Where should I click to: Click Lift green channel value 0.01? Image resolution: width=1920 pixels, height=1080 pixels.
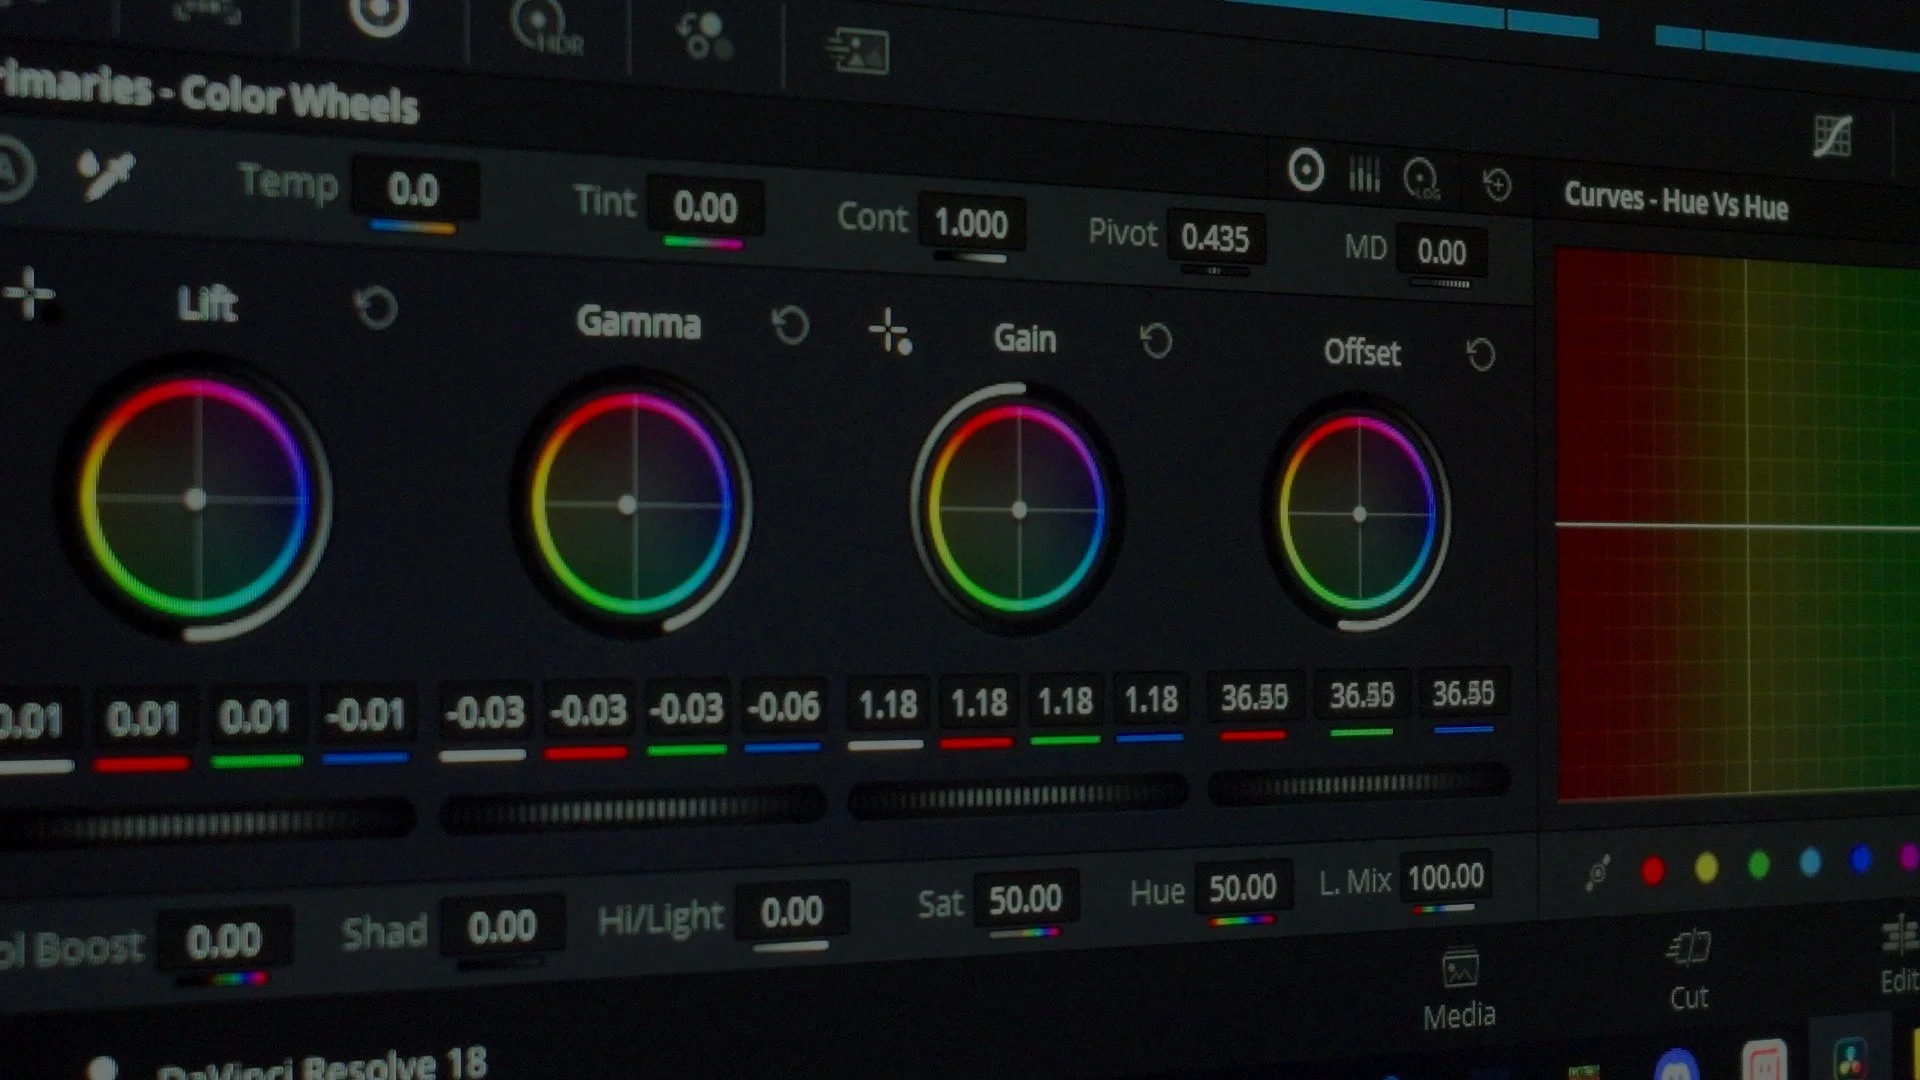point(254,717)
